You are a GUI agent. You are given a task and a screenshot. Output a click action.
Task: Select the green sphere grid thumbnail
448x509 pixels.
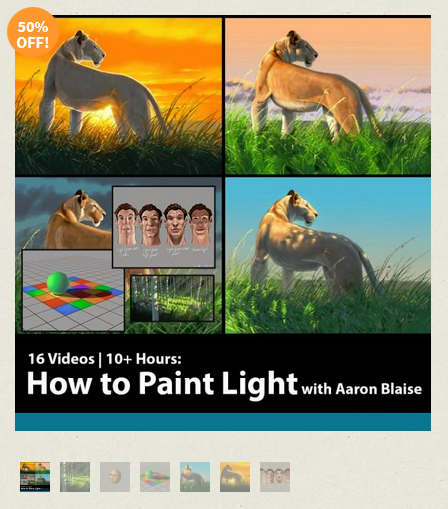pyautogui.click(x=155, y=477)
